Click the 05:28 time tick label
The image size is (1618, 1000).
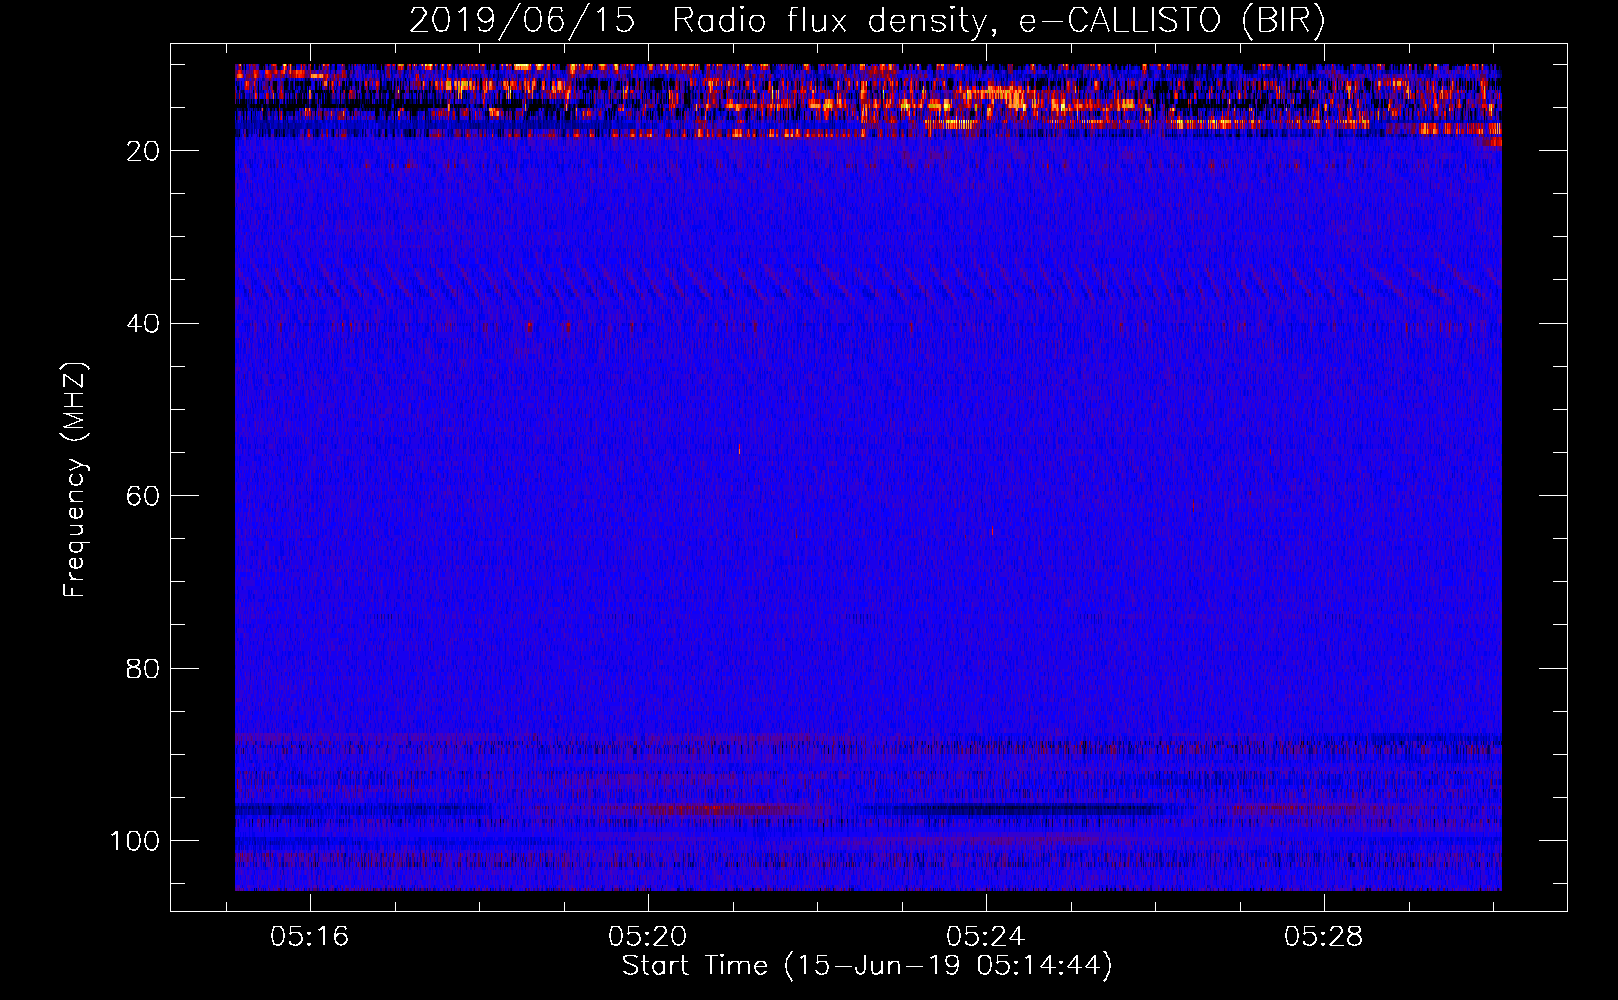coord(1324,937)
